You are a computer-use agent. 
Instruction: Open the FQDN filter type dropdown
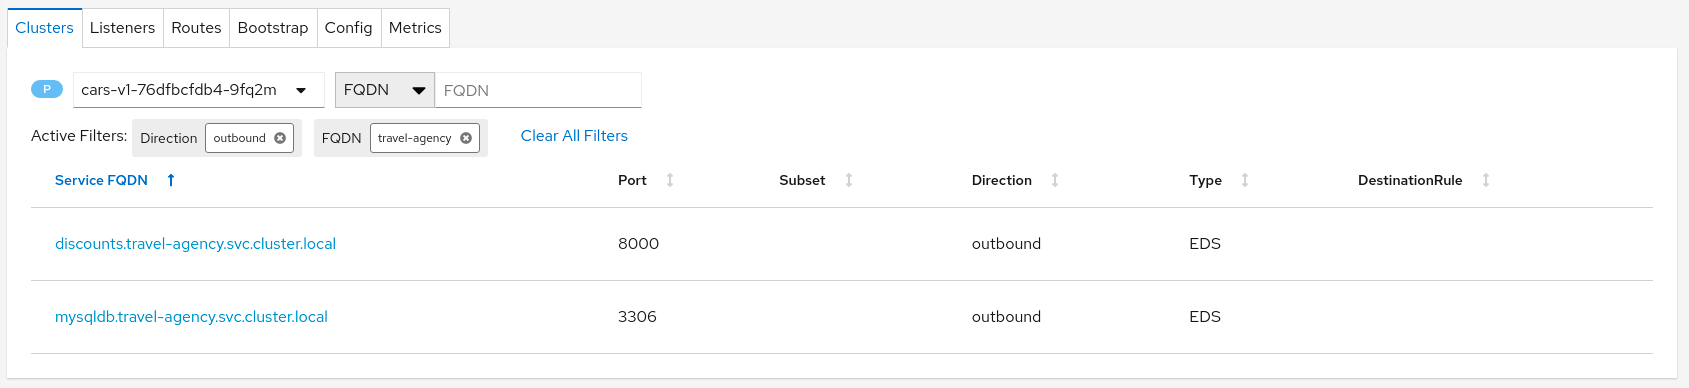(x=385, y=90)
